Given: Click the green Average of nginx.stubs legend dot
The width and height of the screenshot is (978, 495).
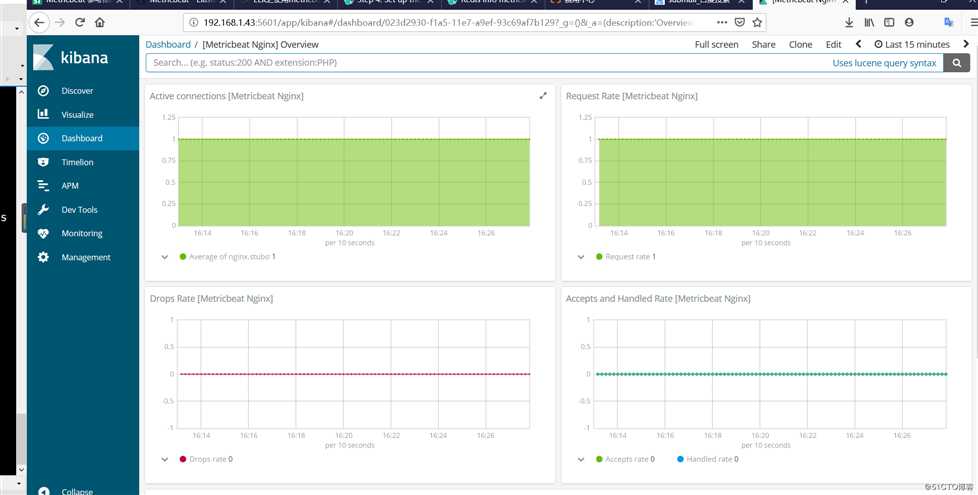Looking at the screenshot, I should tap(183, 257).
